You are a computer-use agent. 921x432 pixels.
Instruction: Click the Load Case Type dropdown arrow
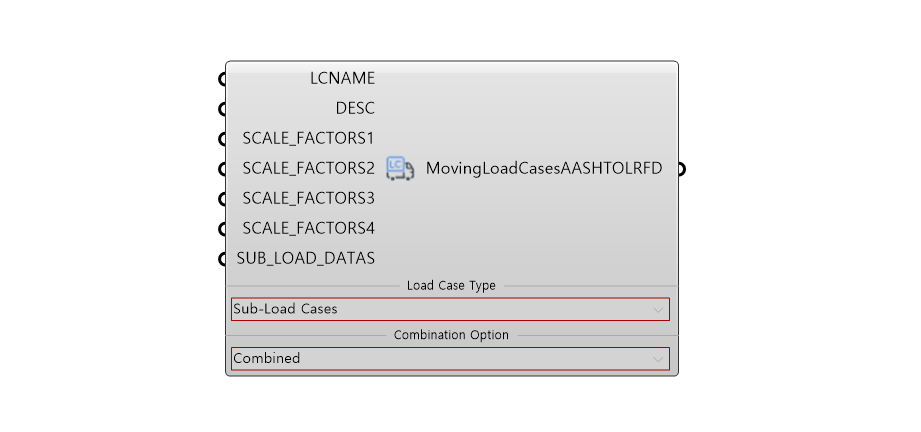(x=658, y=310)
